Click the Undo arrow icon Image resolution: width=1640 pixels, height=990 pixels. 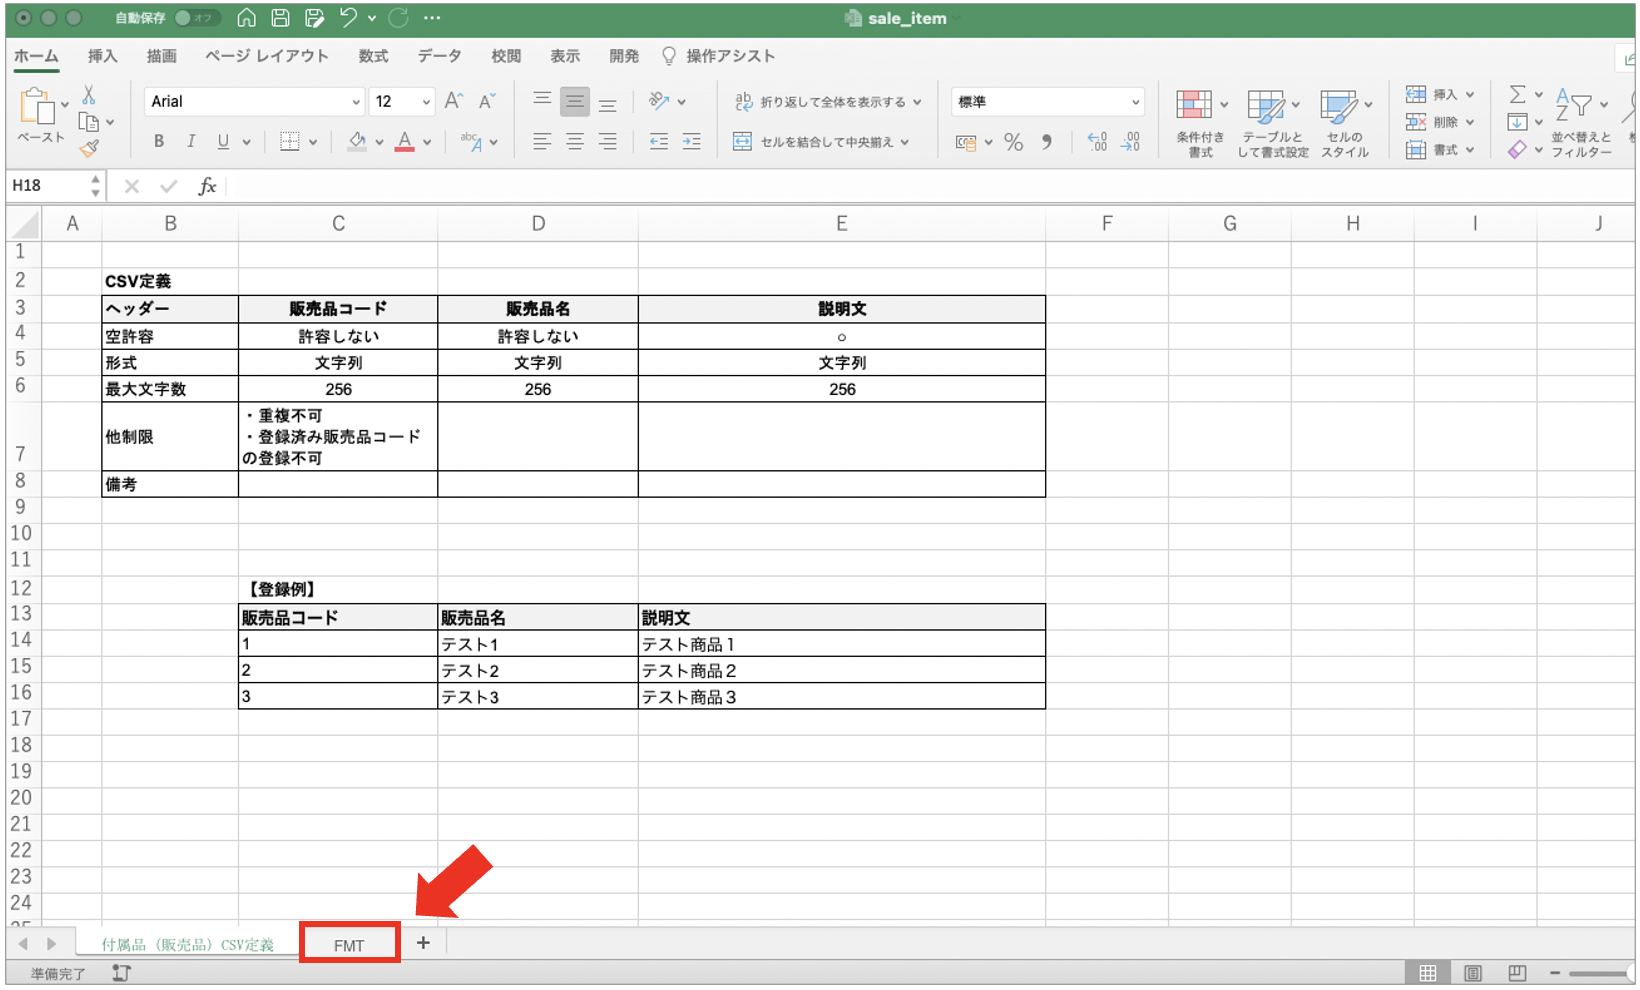click(x=347, y=18)
